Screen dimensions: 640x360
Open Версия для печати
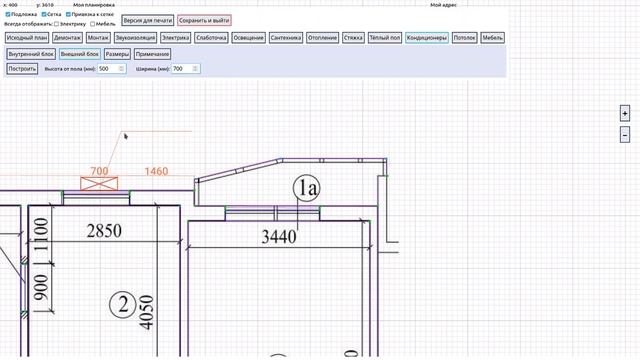(x=148, y=20)
